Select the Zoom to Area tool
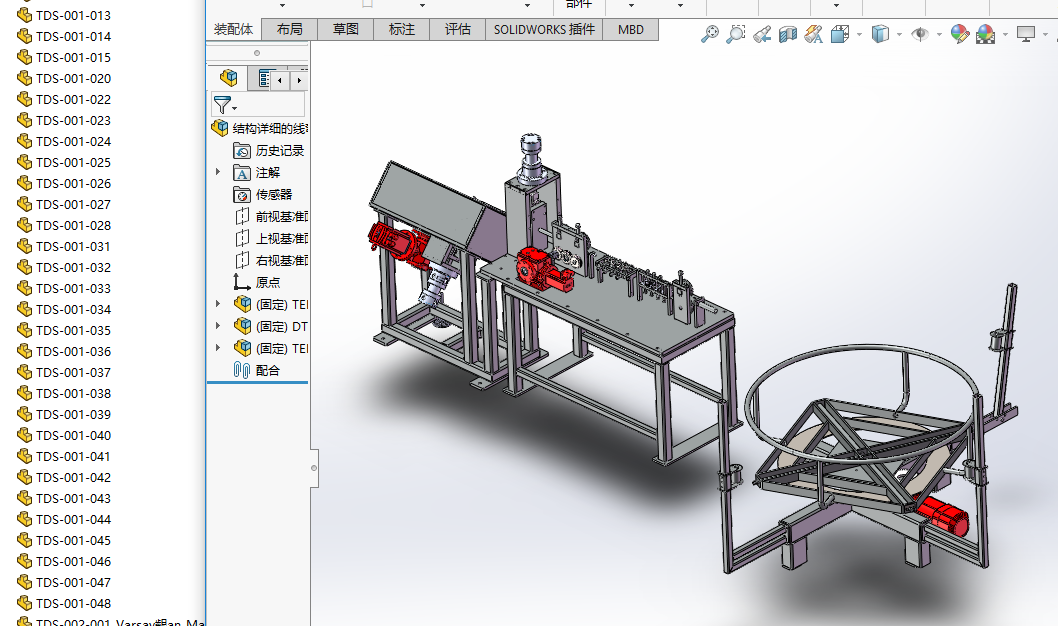 [736, 34]
